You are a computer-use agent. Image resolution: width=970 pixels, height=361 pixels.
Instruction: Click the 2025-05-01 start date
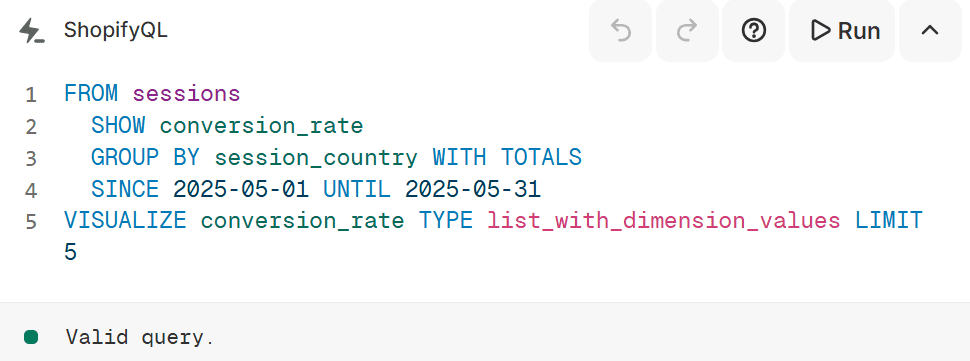(241, 189)
